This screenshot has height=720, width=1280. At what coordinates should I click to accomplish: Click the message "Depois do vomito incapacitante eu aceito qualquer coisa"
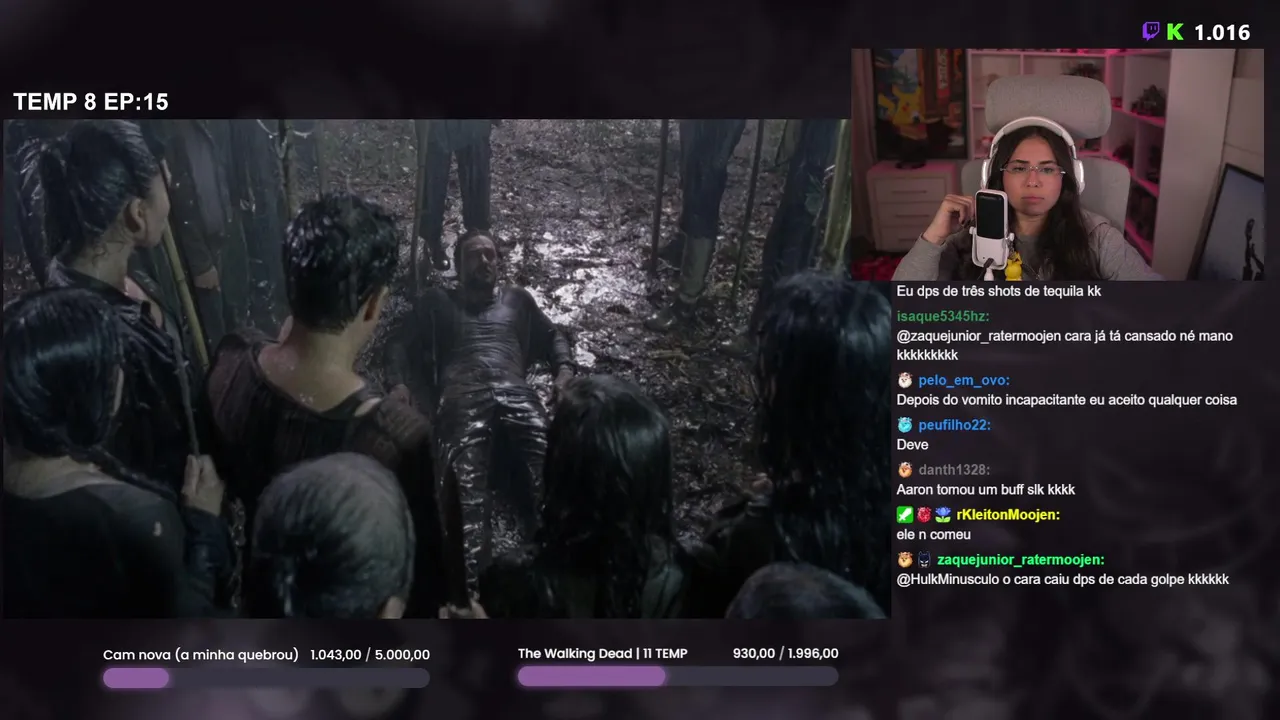1067,400
